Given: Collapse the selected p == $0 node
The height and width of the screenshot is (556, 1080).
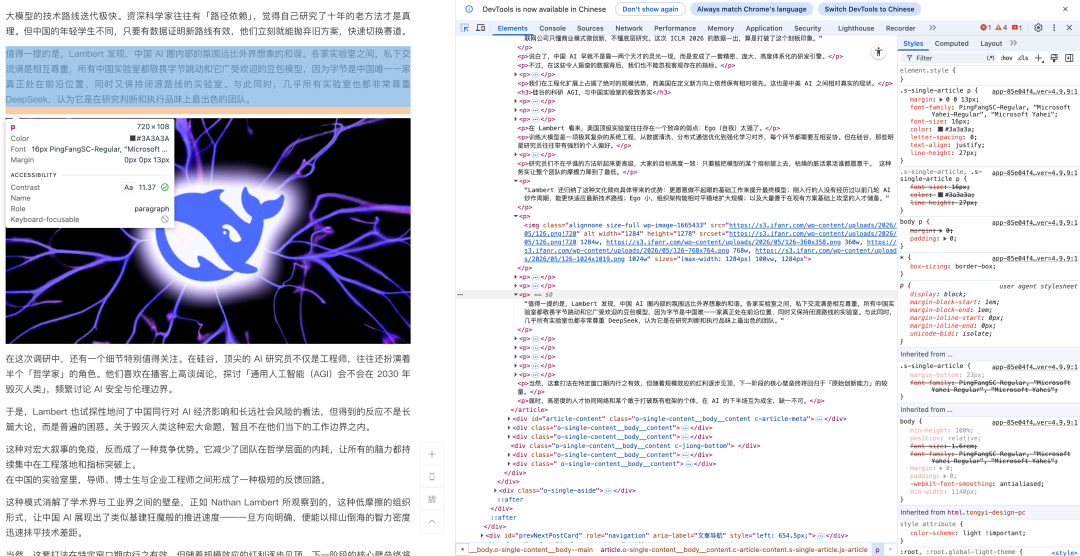Looking at the screenshot, I should [x=517, y=294].
